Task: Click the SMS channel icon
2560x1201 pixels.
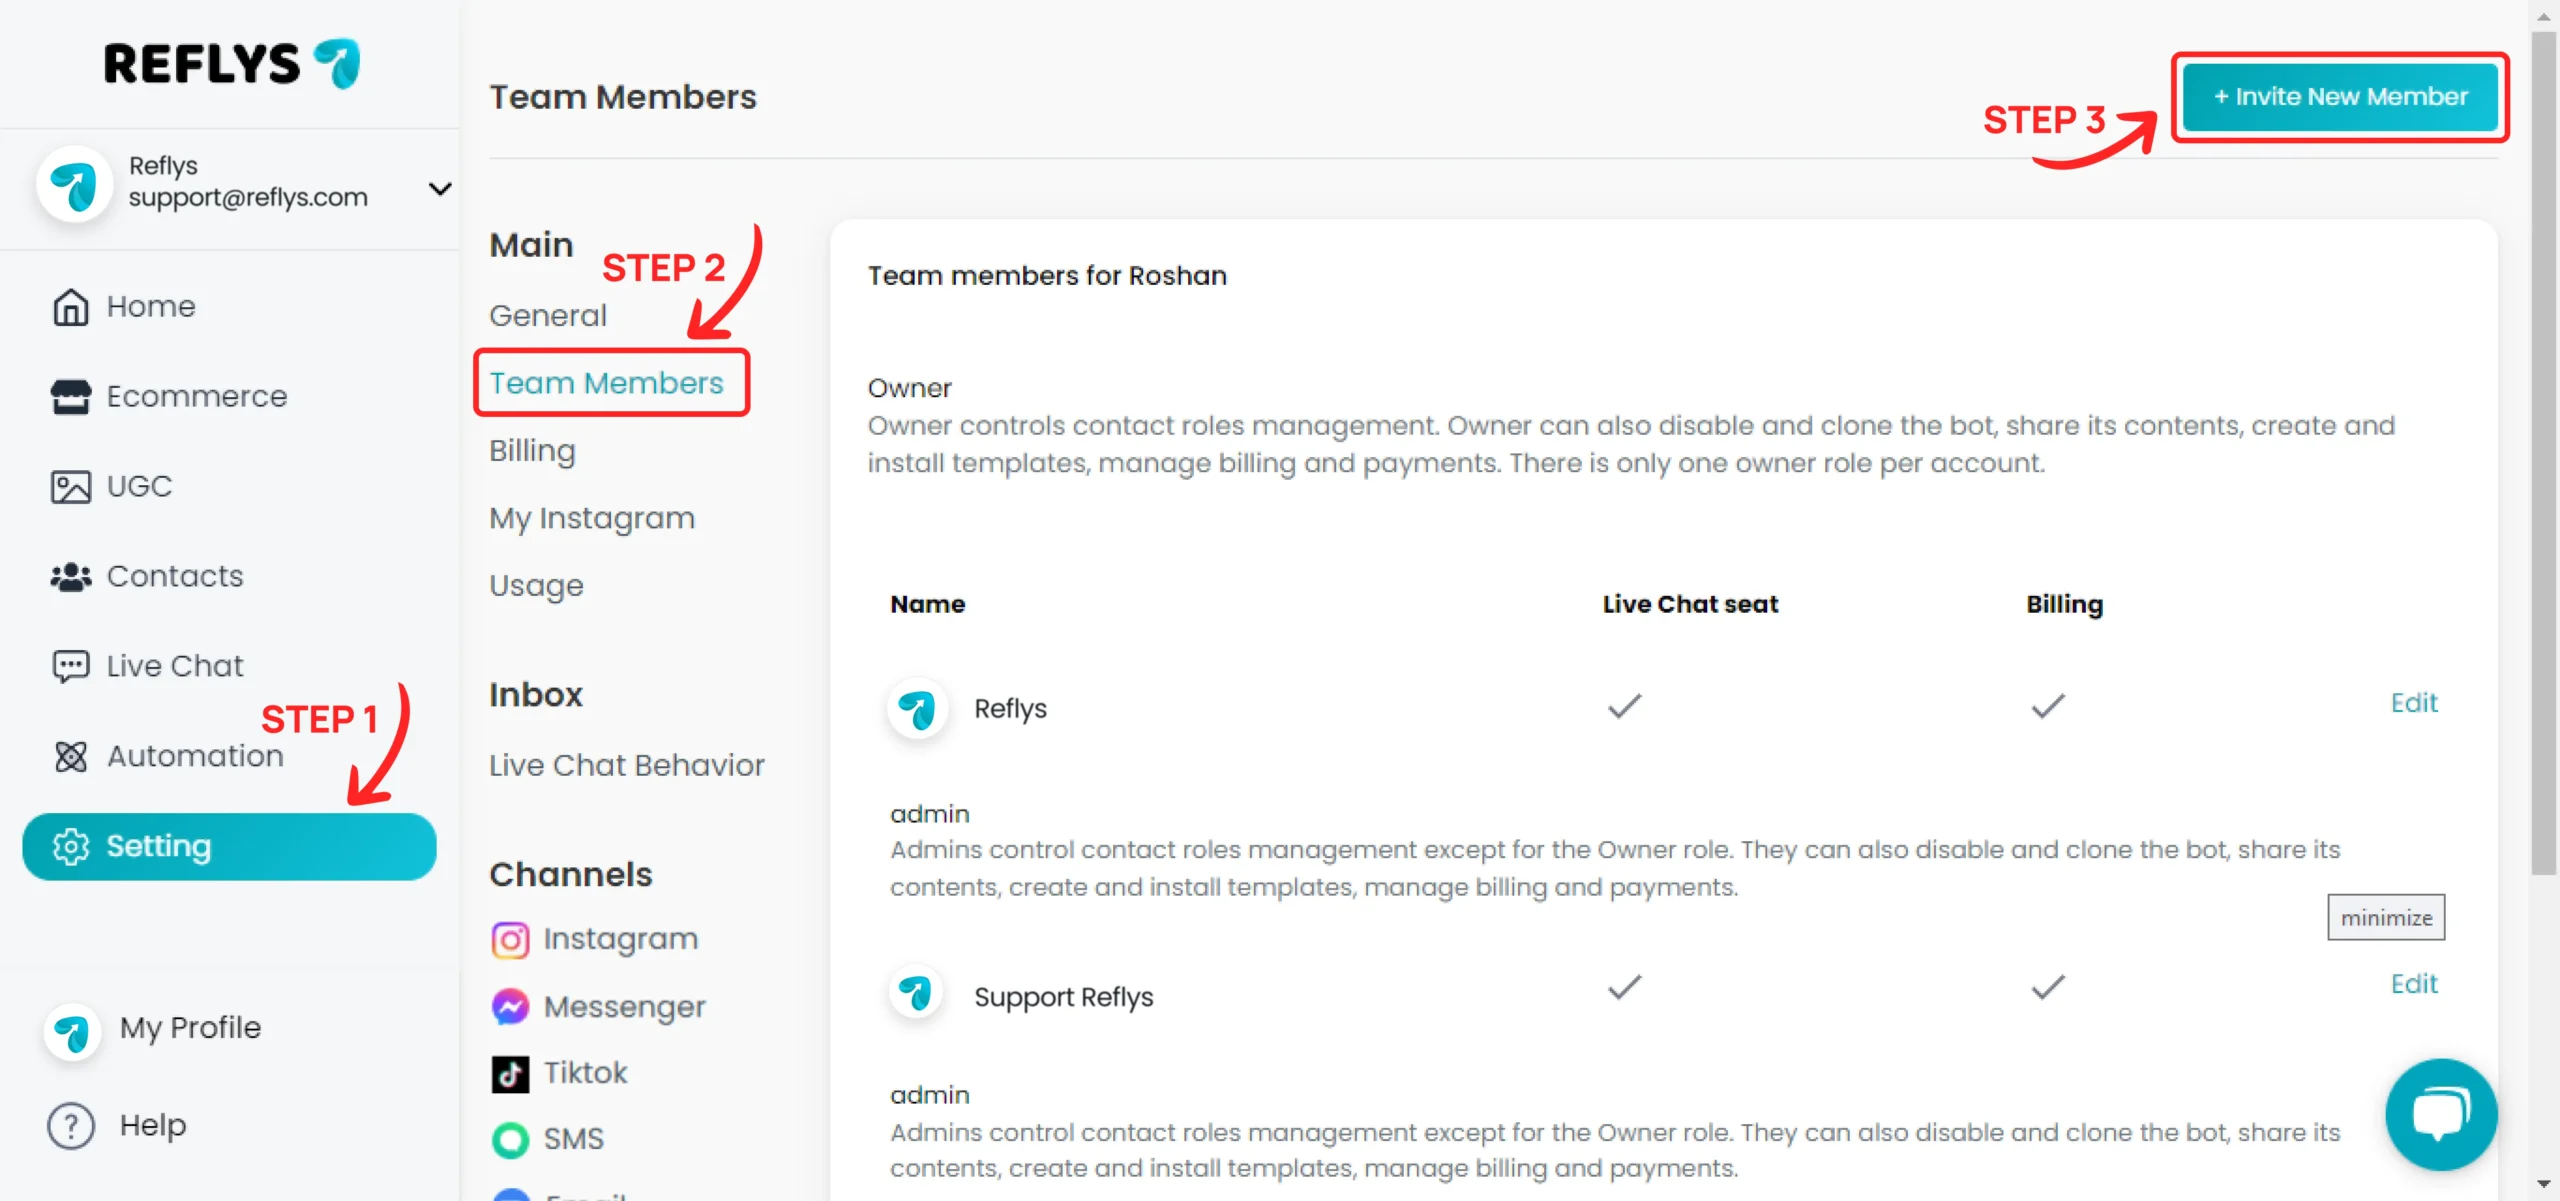Action: click(510, 1140)
